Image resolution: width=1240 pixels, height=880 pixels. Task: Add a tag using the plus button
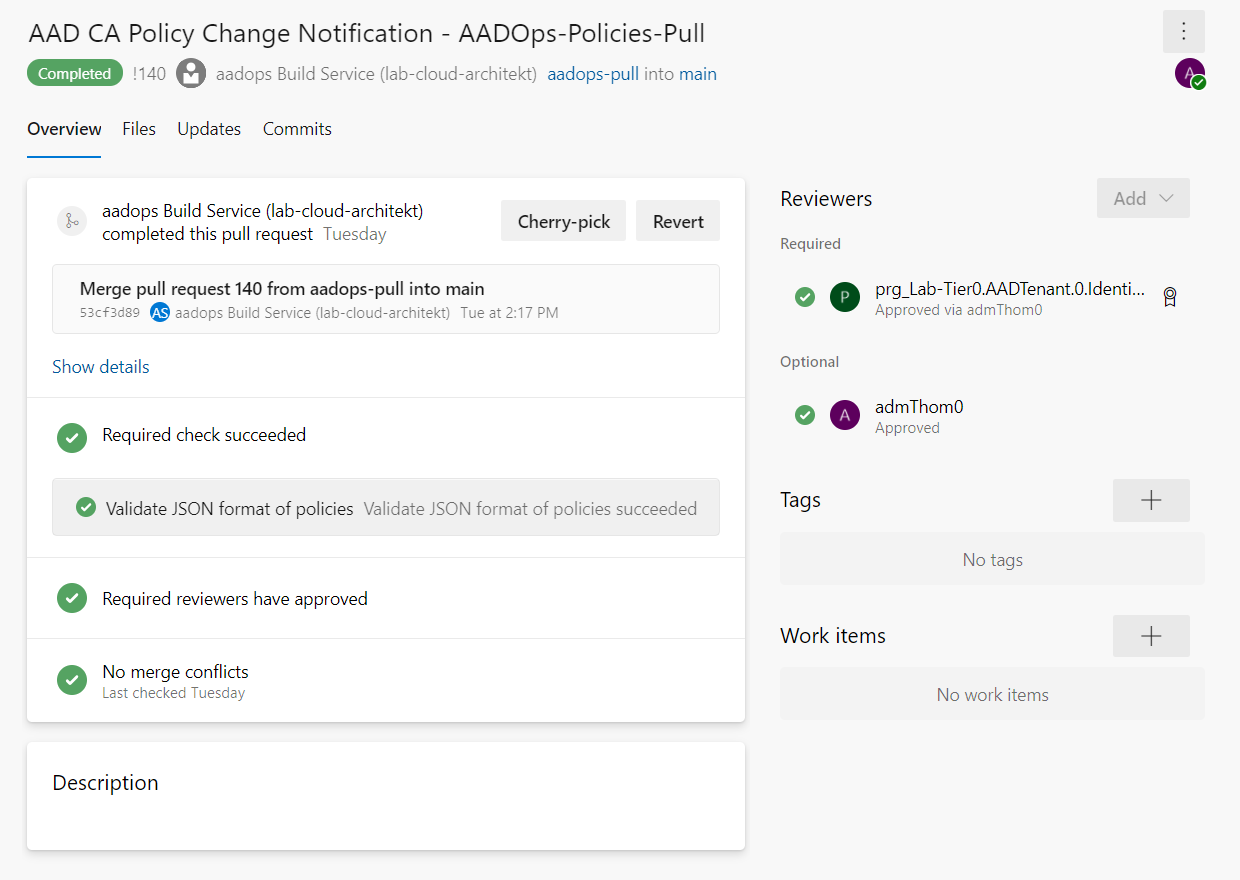(1151, 500)
